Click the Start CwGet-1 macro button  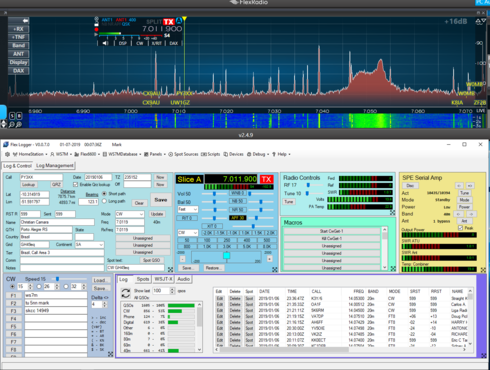tap(332, 231)
